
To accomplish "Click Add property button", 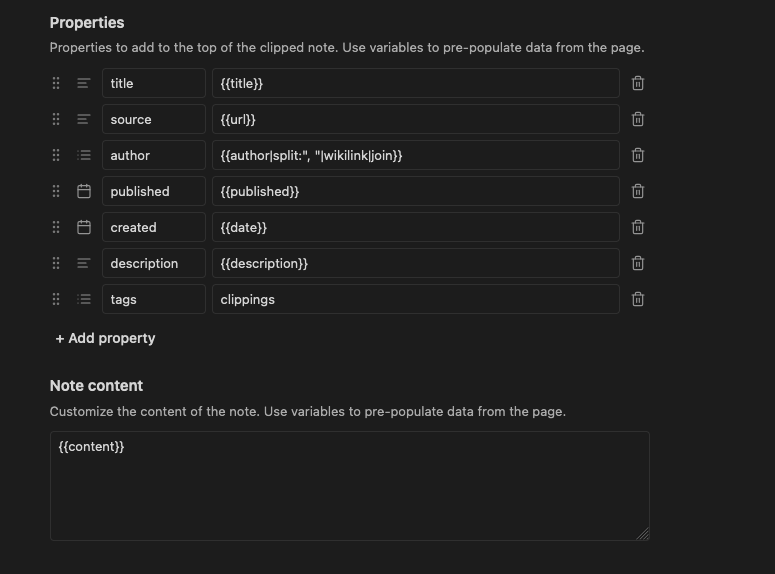I will 105,338.
